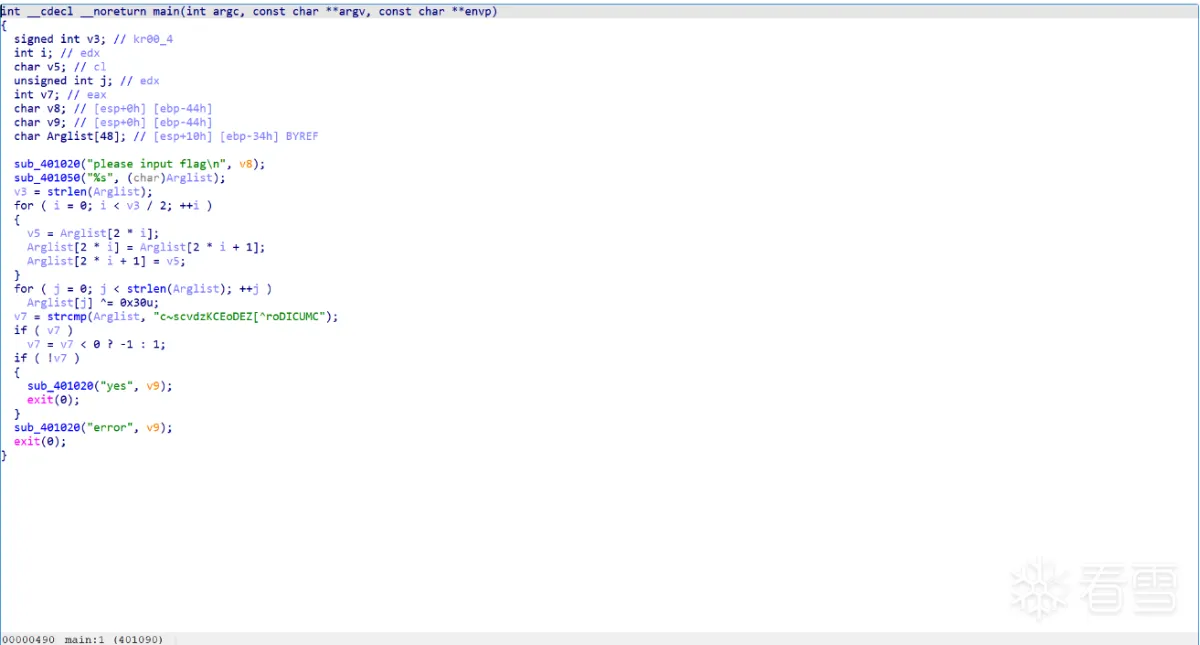Click the 'for ( j = 0; j < strlen' loop header
The width and height of the screenshot is (1200, 645).
(x=143, y=289)
